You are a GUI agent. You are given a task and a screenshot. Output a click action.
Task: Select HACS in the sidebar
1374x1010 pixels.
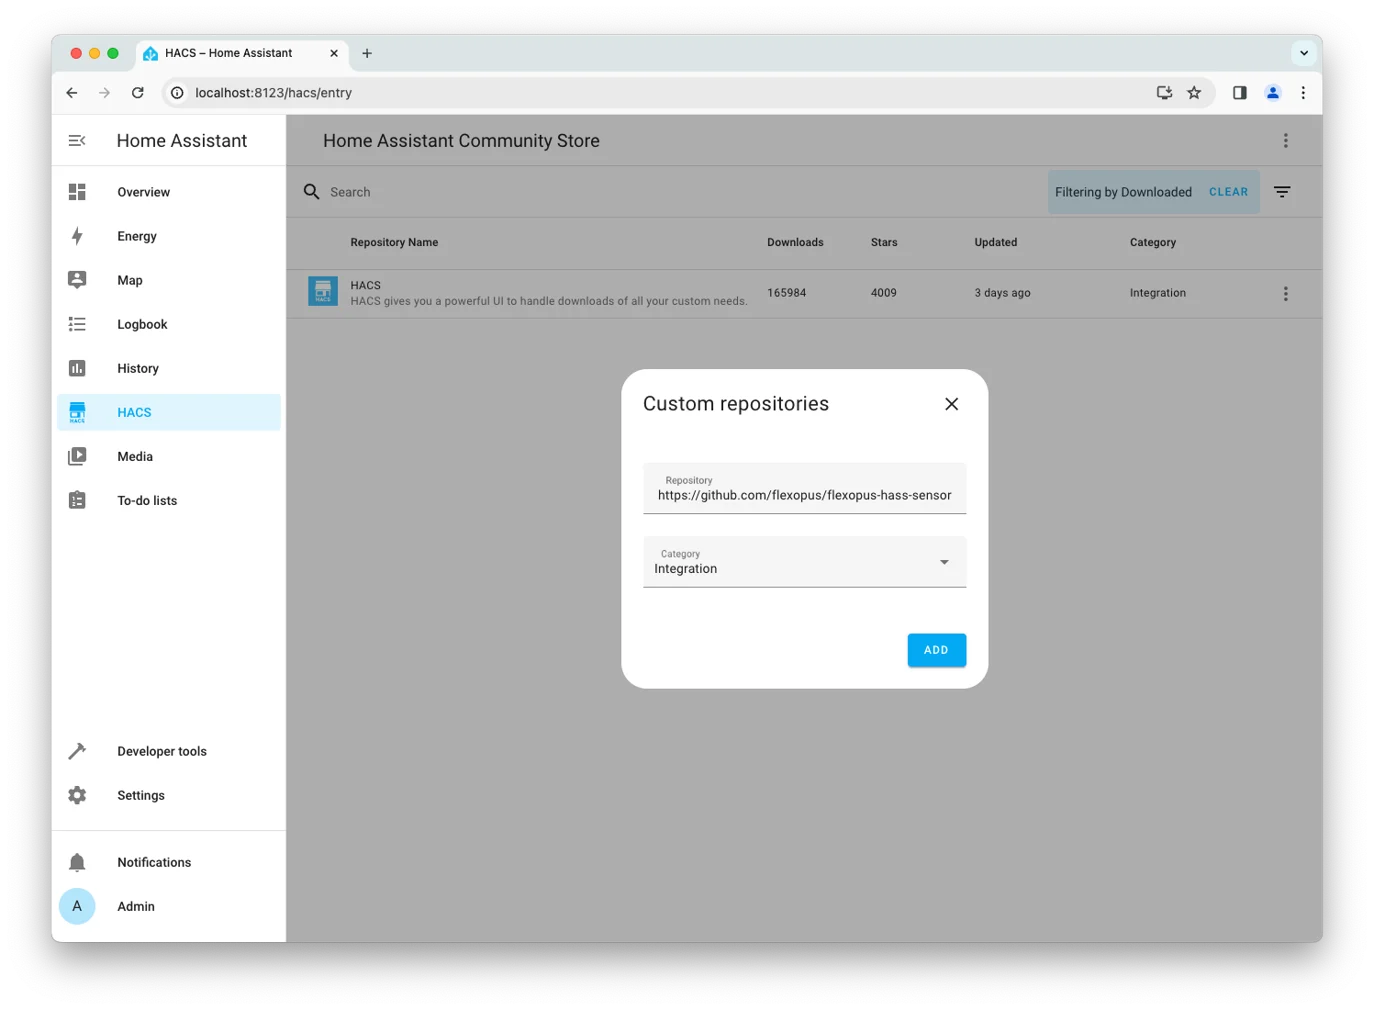[x=134, y=412]
